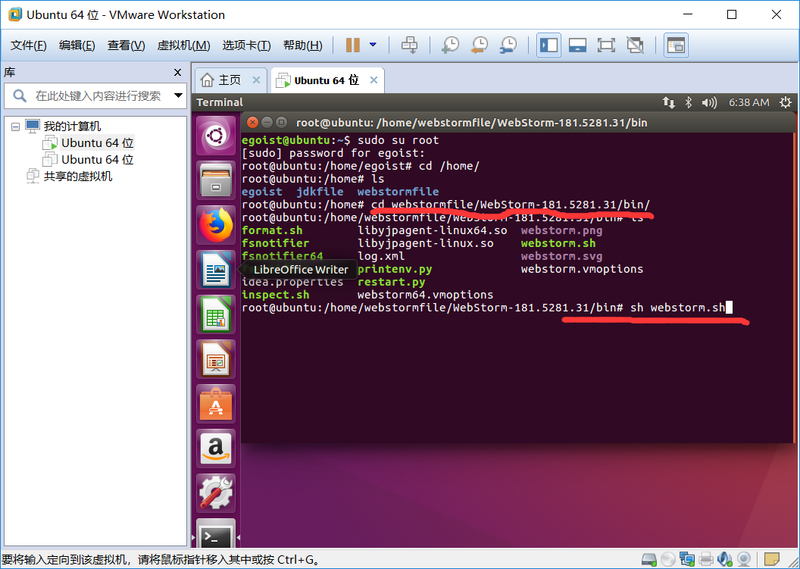800x569 pixels.
Task: Click the Terminal launcher icon at bottom
Action: tap(216, 533)
